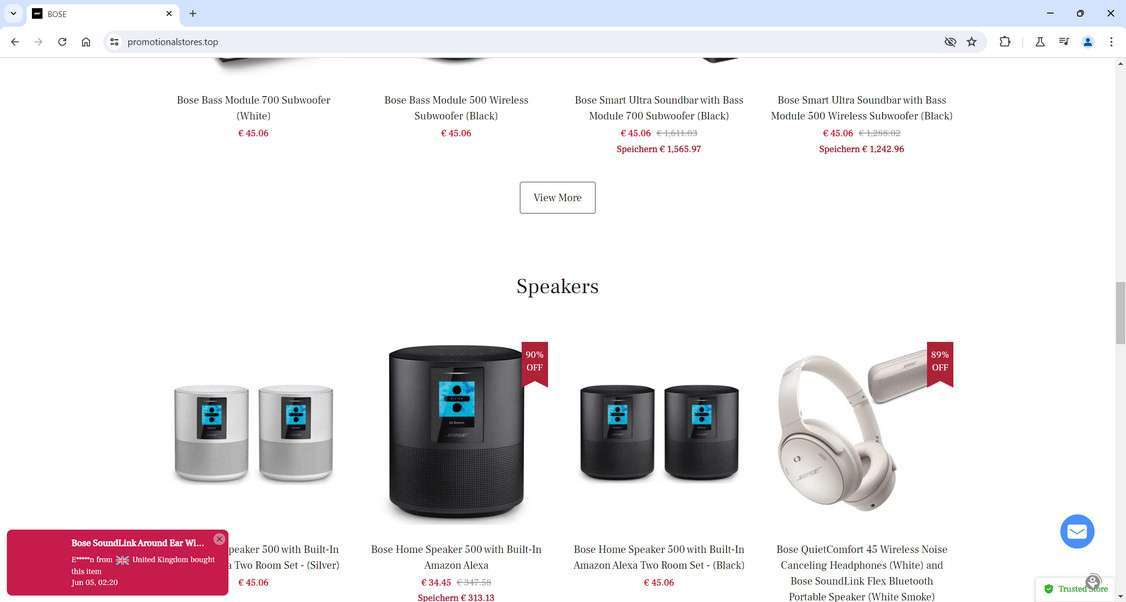Open the Chrome three-dot menu

click(x=1111, y=42)
